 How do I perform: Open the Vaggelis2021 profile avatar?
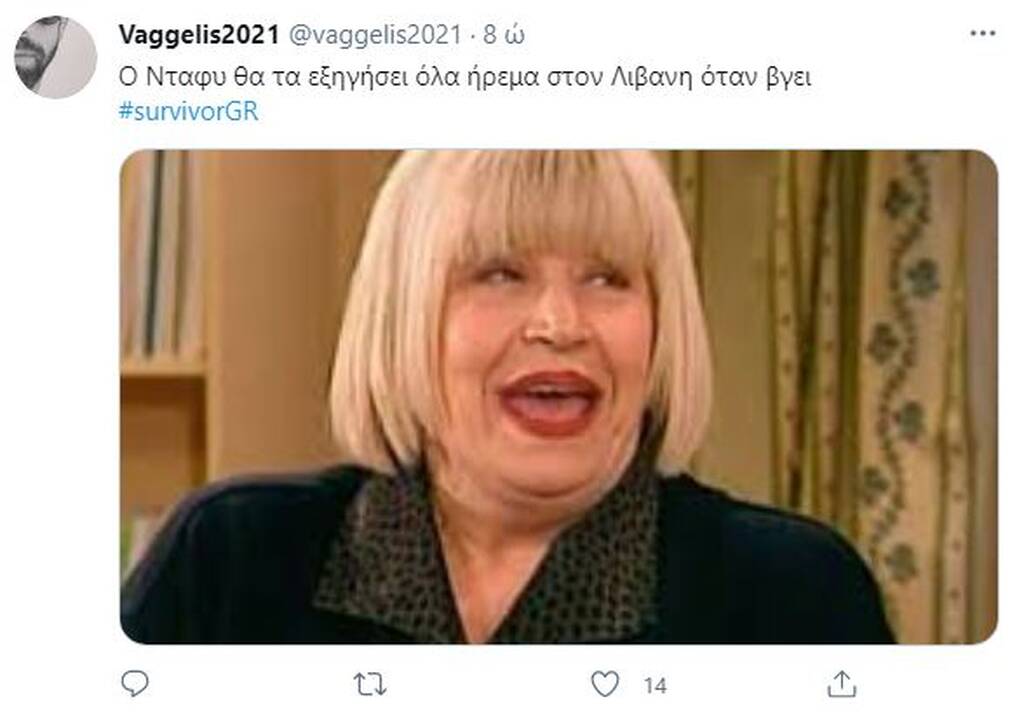tap(56, 57)
